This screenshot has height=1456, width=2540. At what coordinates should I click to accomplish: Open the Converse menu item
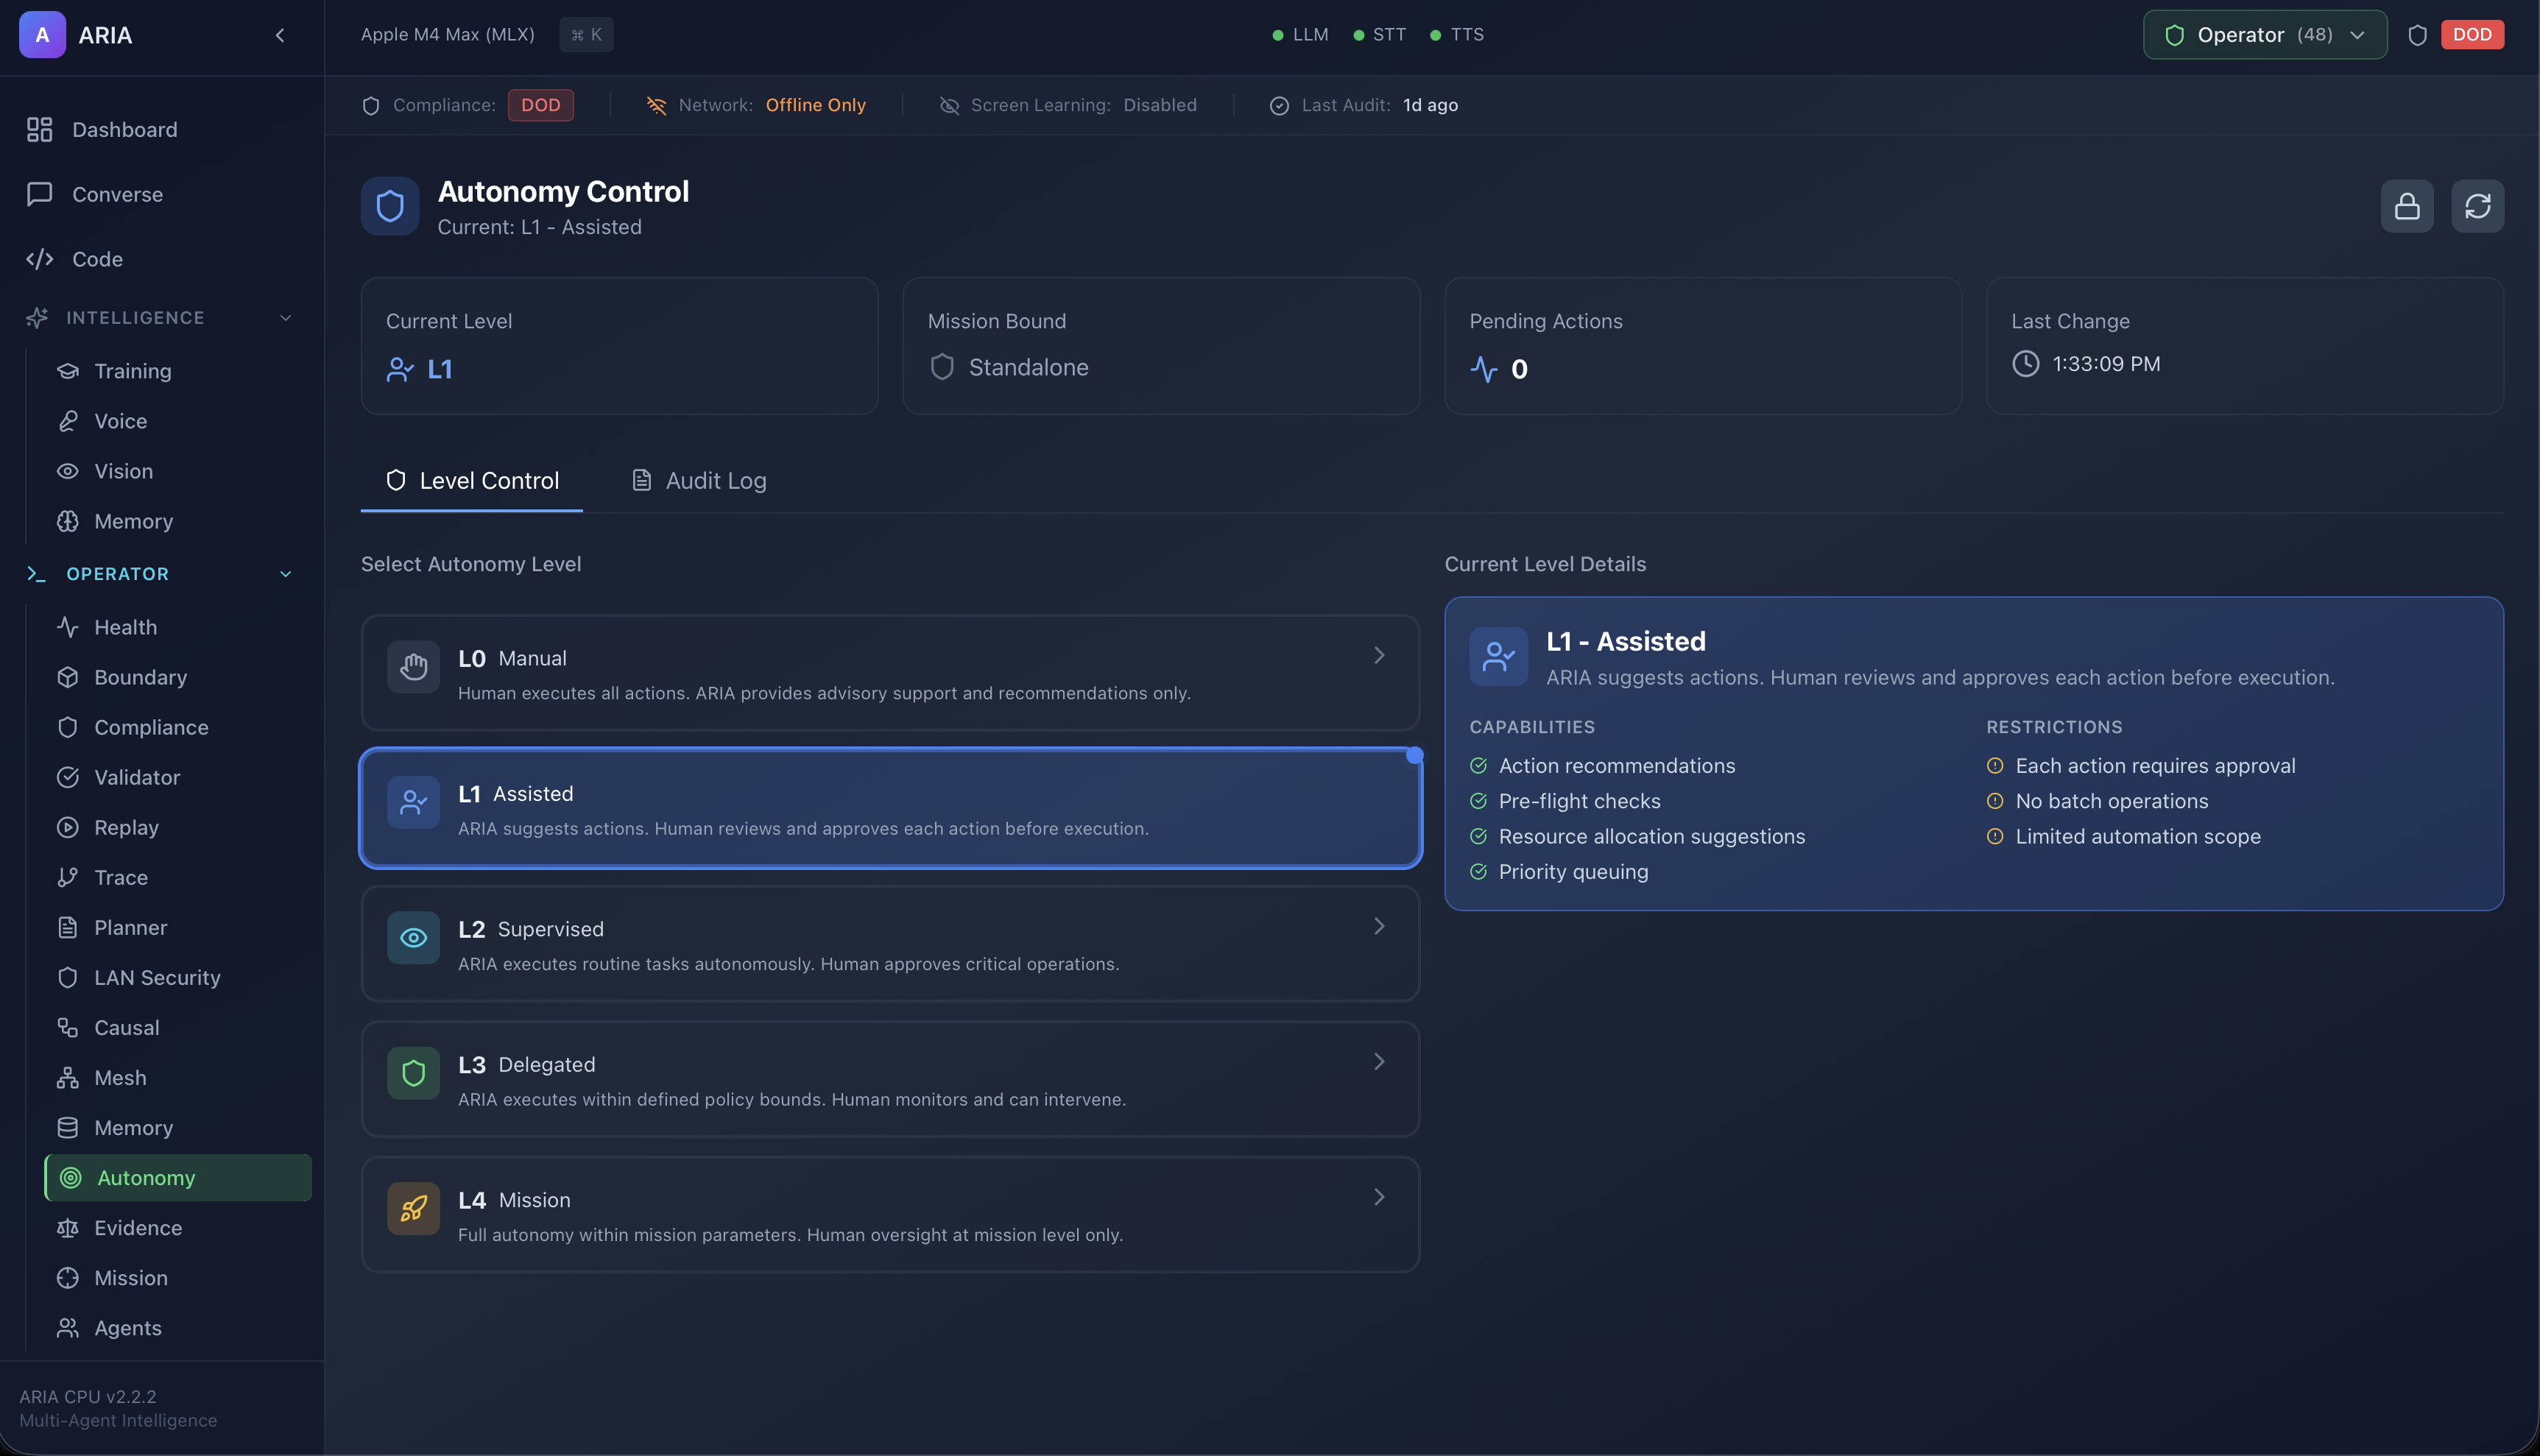click(x=117, y=194)
